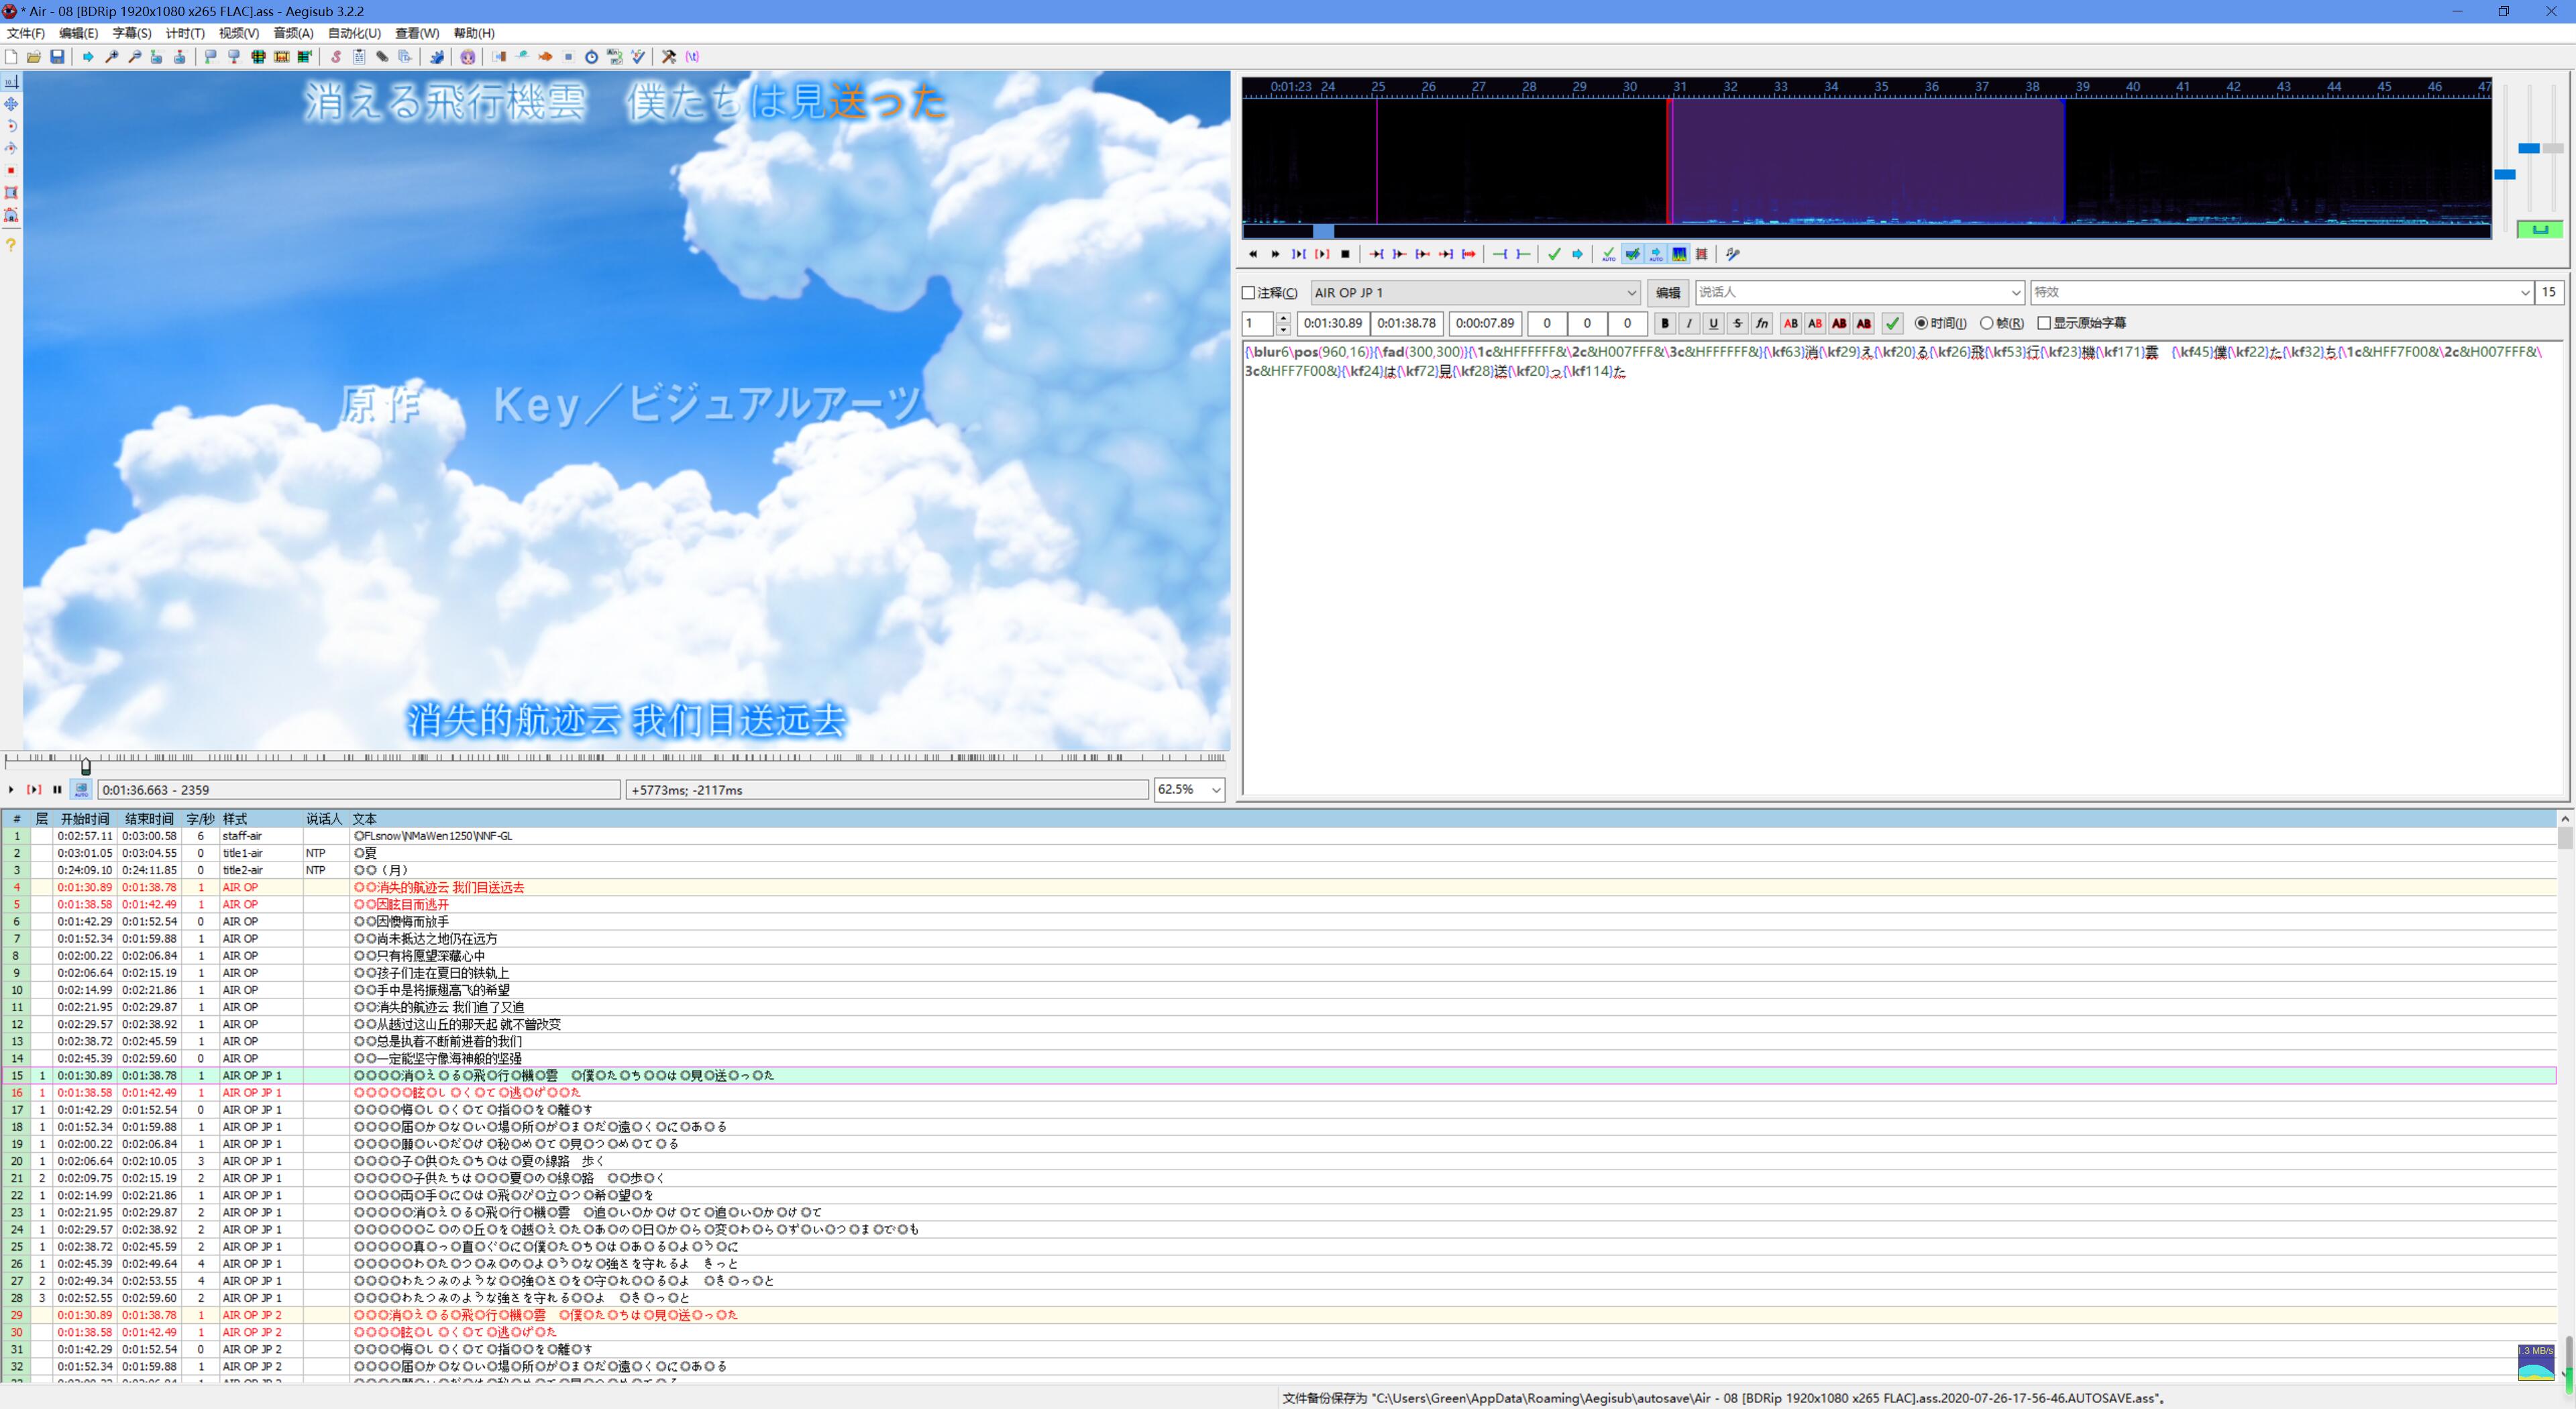
Task: Open the Automation manager icon
Action: click(437, 57)
